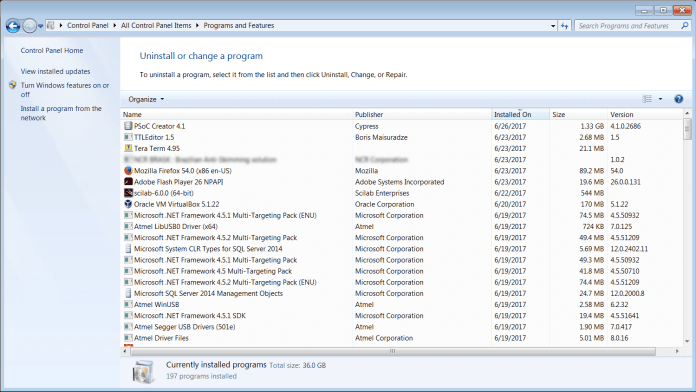The image size is (696, 392).
Task: Select .NET Framework 4.5.2 Multi-Targeting Pack (ENU) name
Action: [x=225, y=282]
